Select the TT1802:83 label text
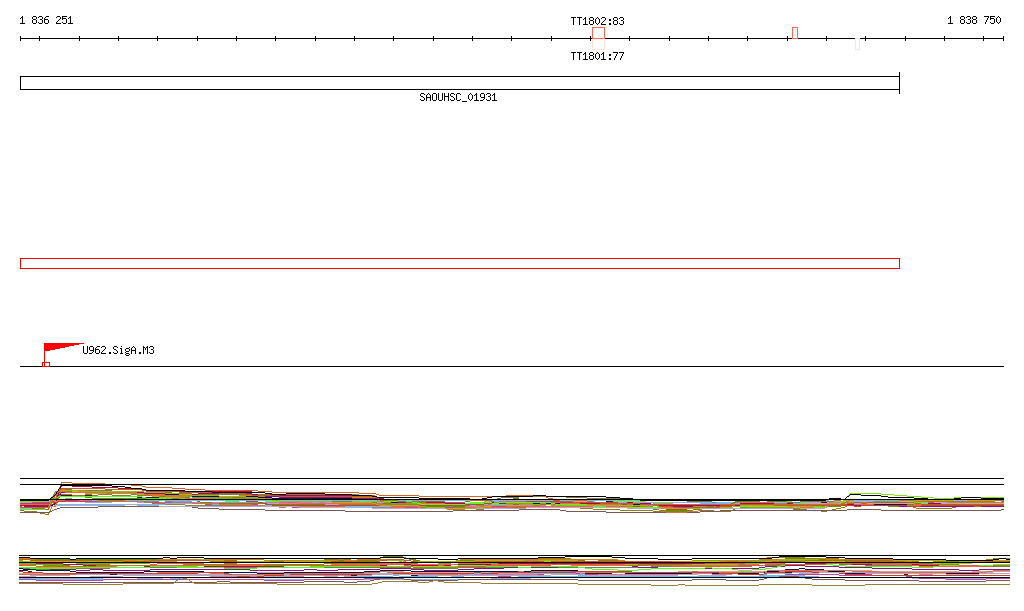Screen dimensions: 1024x611 pos(598,21)
